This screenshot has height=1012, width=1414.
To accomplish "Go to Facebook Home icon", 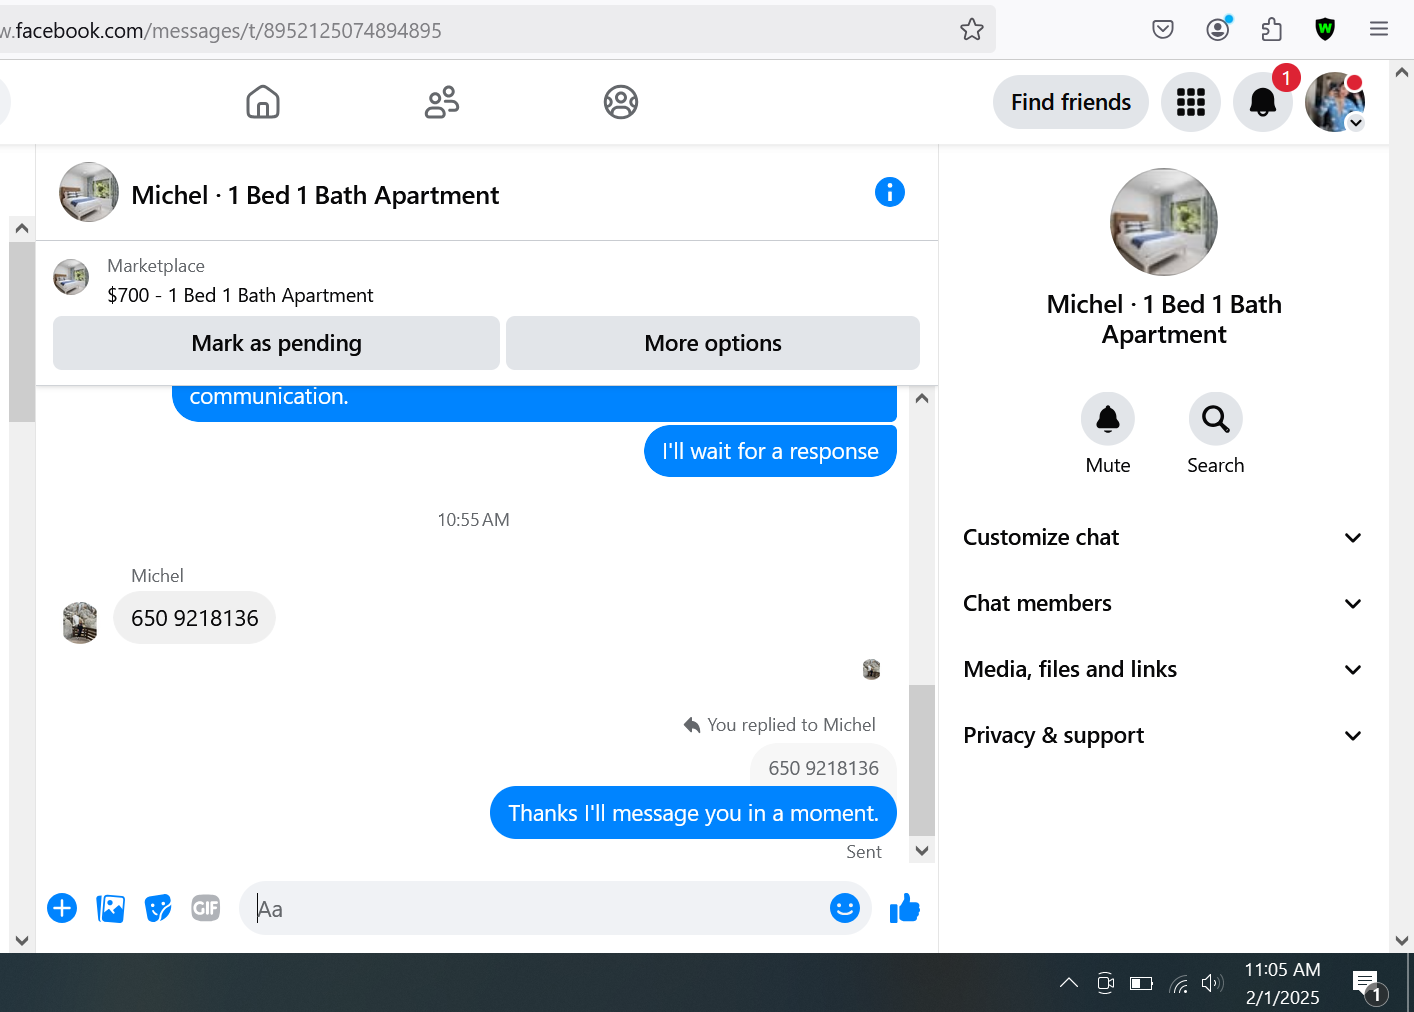I will tap(263, 102).
